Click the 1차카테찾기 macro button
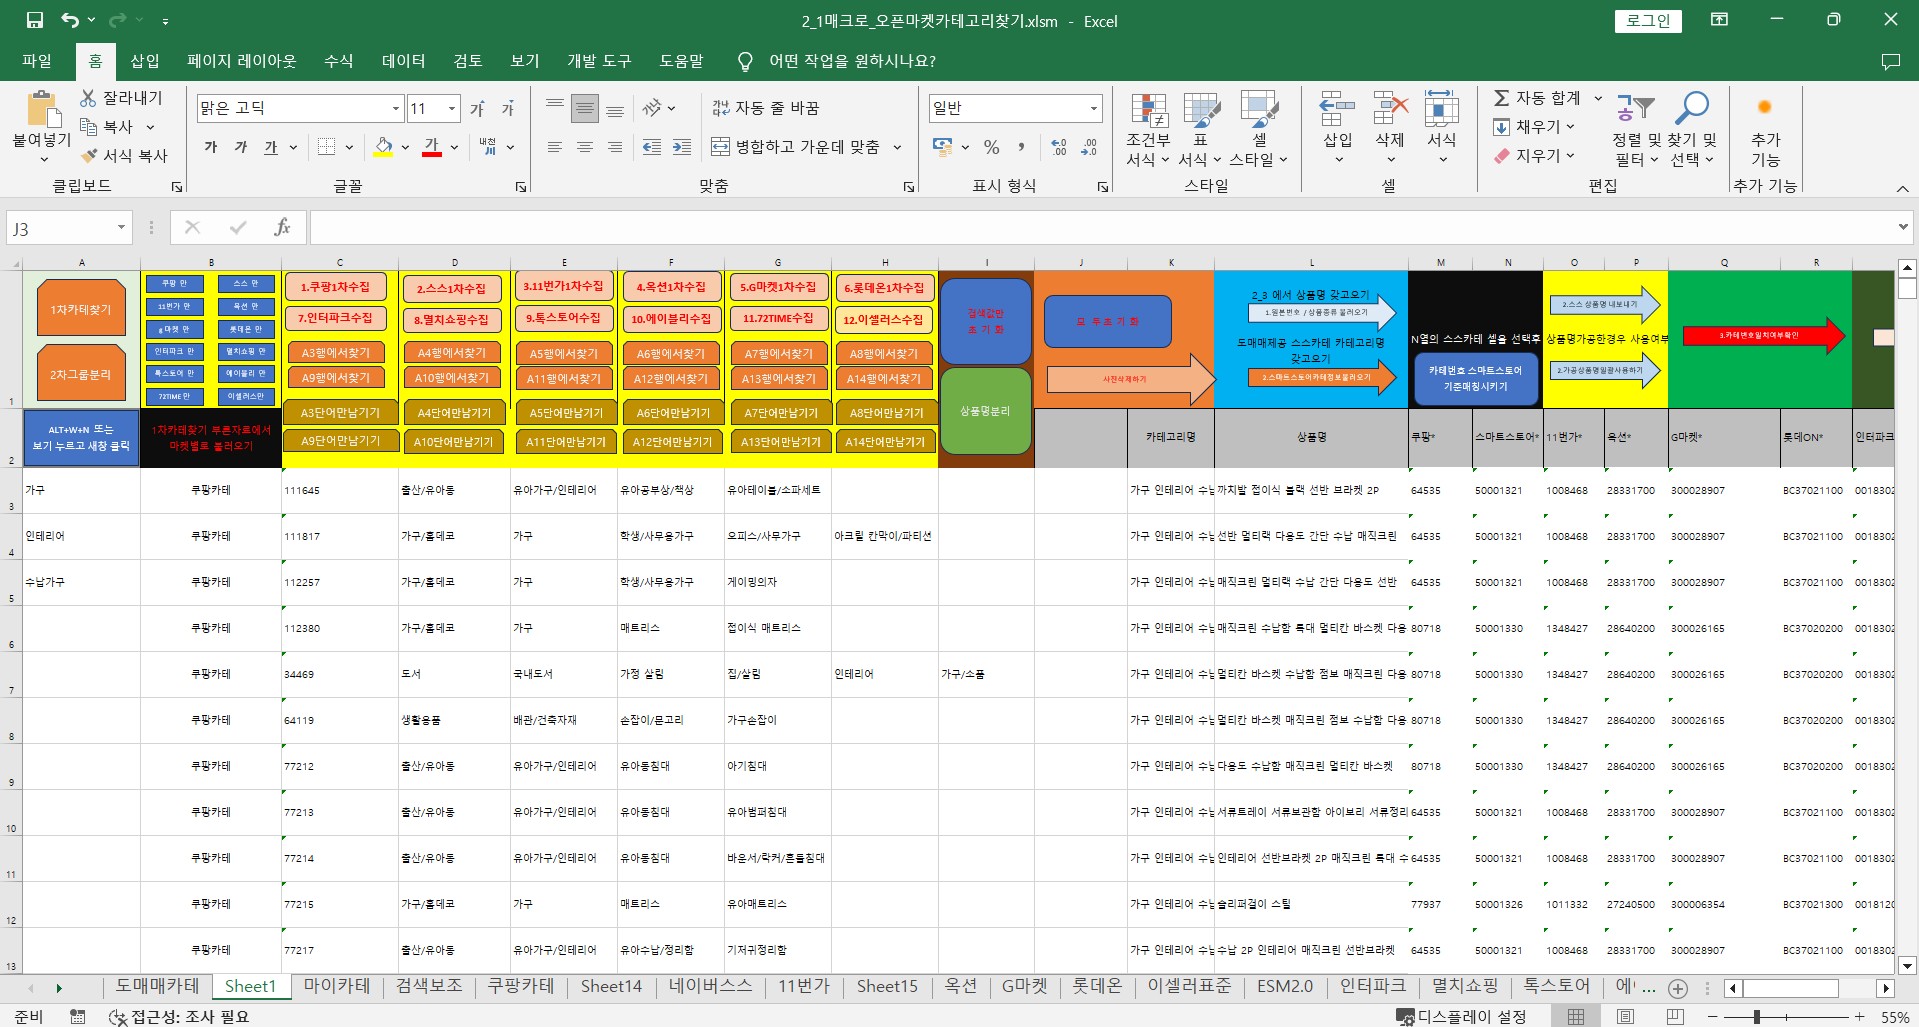Image resolution: width=1919 pixels, height=1027 pixels. coord(81,310)
